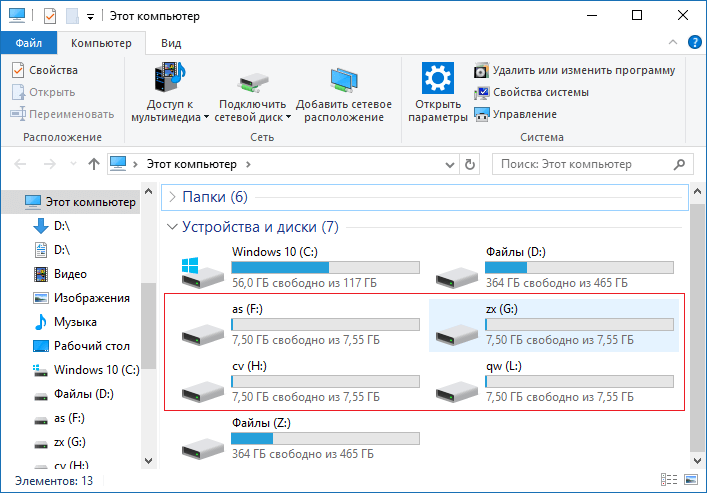Go up one level with up arrow
This screenshot has height=493, width=707.
[94, 164]
